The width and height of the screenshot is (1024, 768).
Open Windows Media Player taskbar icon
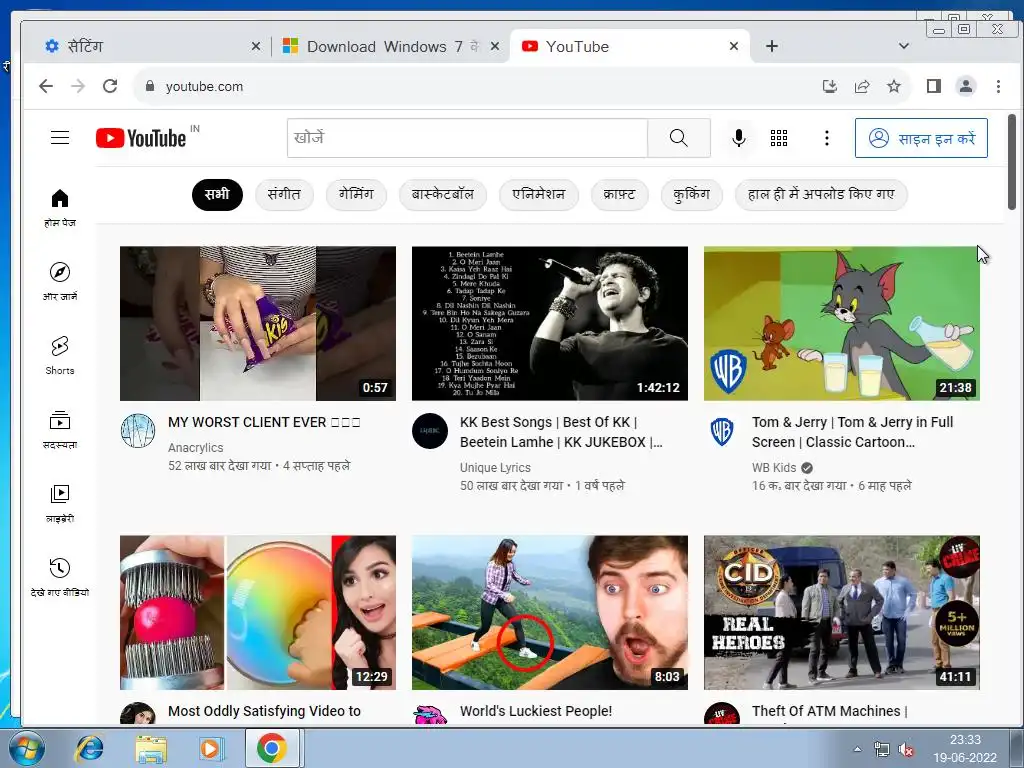tap(211, 748)
